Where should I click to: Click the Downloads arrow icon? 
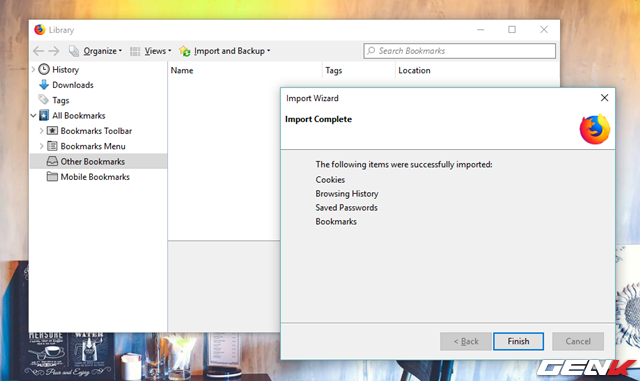[x=44, y=85]
